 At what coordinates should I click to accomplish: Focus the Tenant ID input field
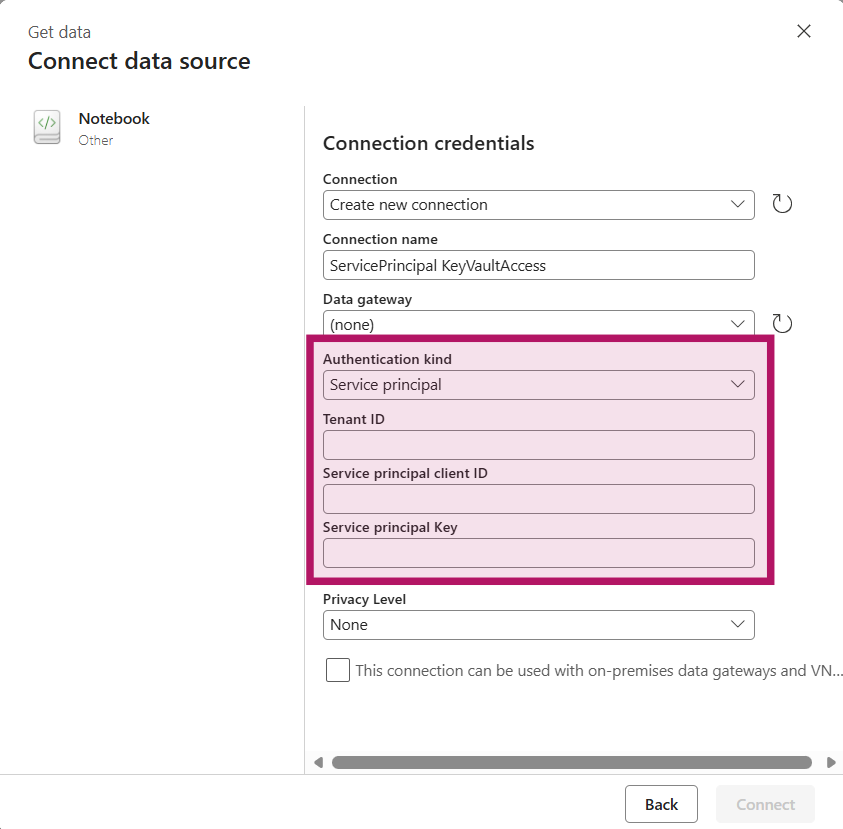538,445
